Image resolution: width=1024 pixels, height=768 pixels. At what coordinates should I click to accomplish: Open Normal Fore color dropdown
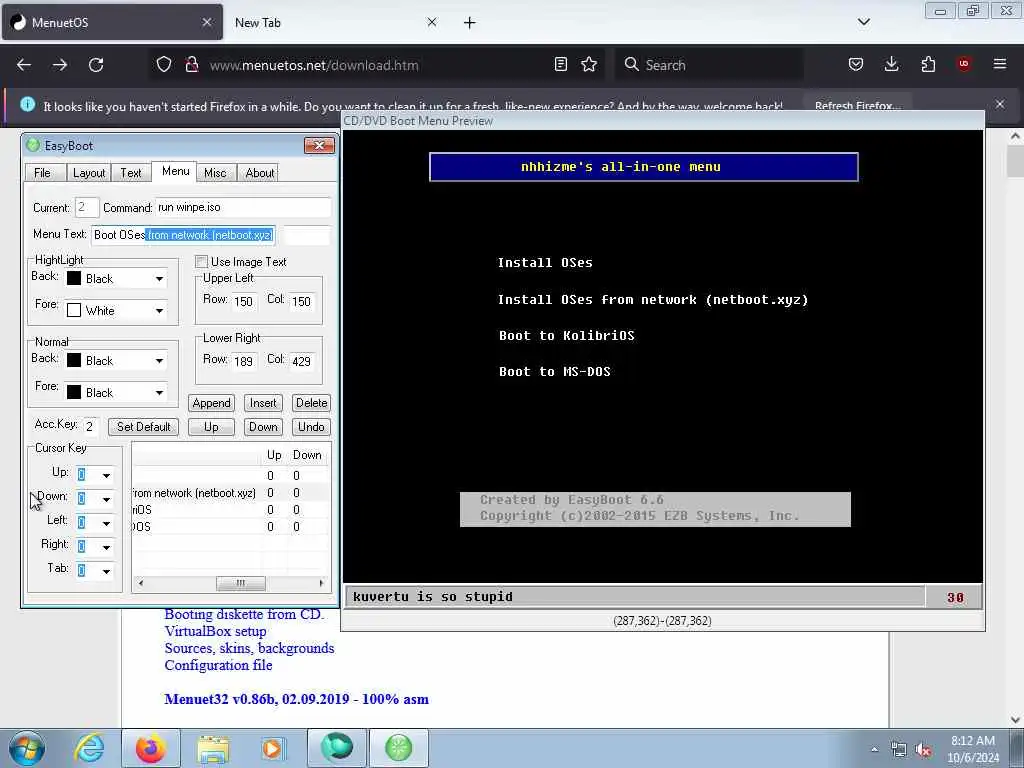pyautogui.click(x=159, y=392)
